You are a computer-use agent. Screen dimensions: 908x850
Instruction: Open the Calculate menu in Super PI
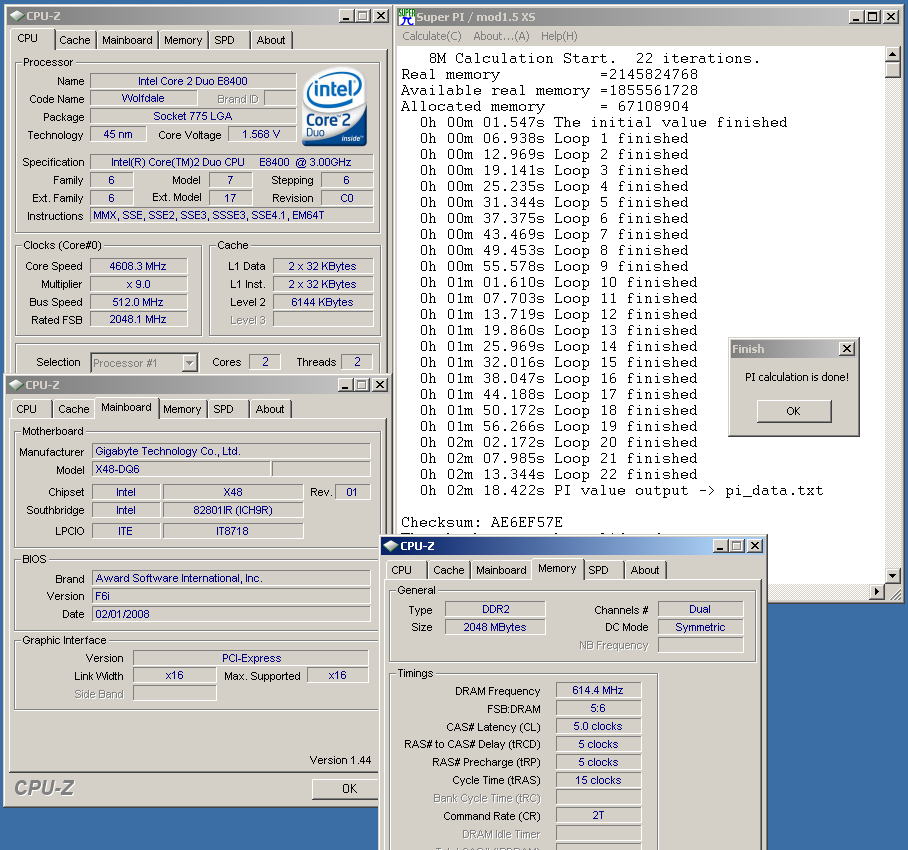click(x=431, y=36)
